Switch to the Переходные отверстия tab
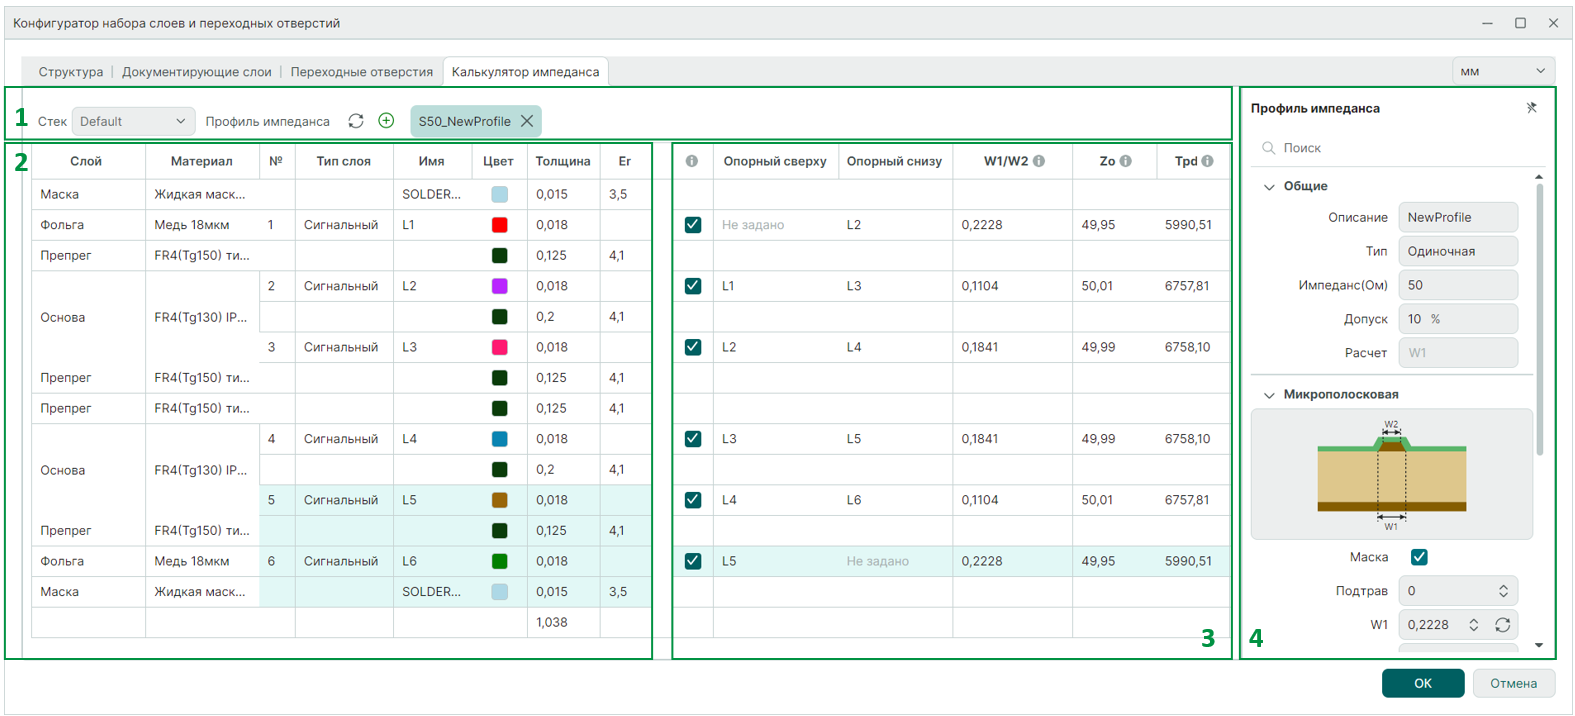Viewport: 1575px width, 716px height. click(x=361, y=72)
